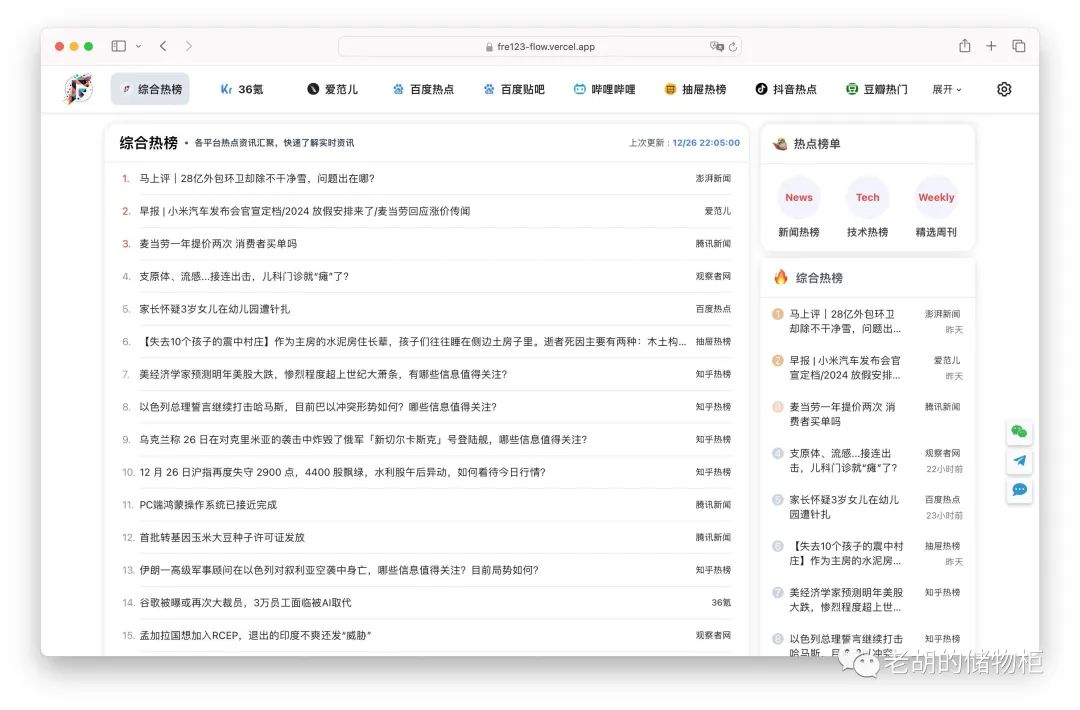Open the sidebar dropdown chevron in Safari
The height and width of the screenshot is (710, 1080).
tap(138, 46)
